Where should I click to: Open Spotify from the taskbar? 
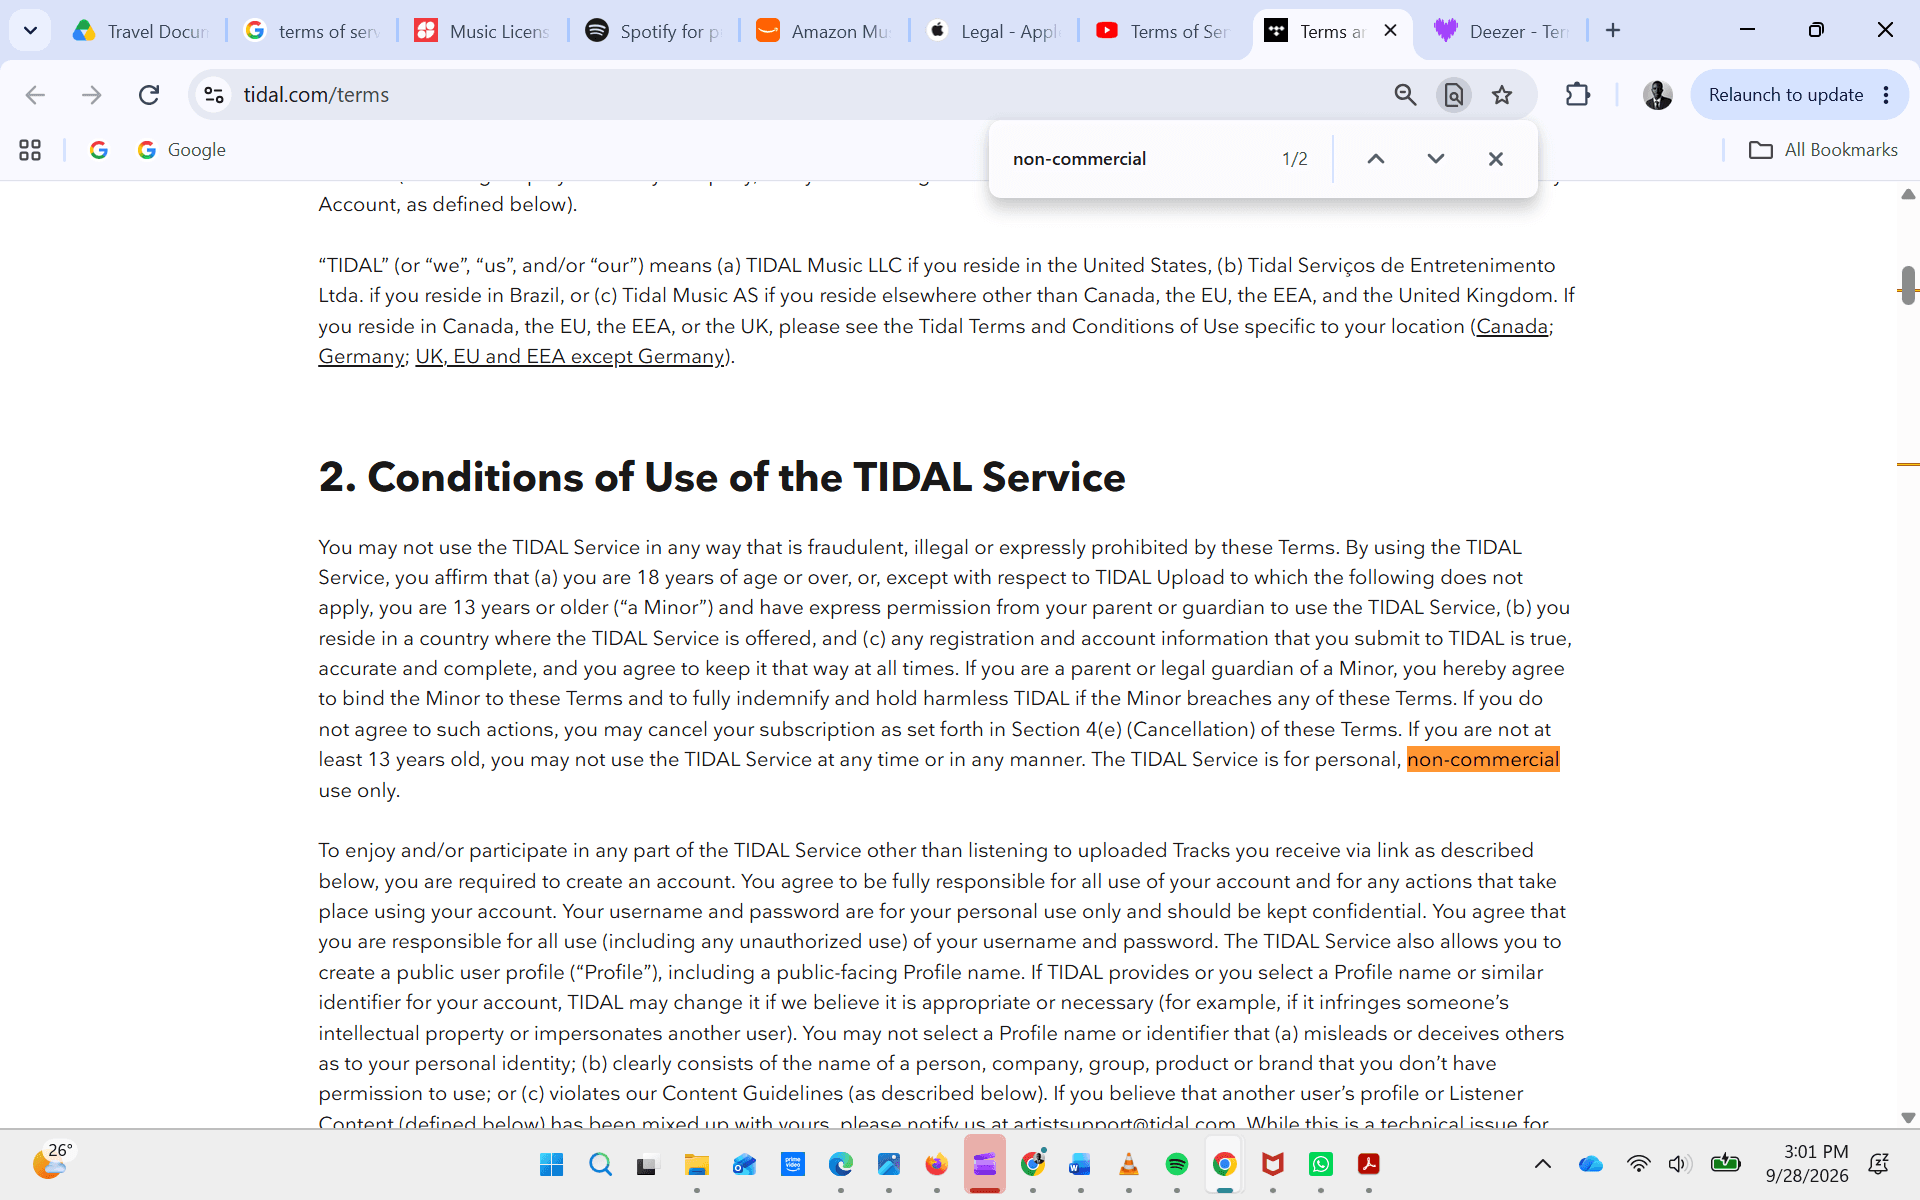1177,1165
